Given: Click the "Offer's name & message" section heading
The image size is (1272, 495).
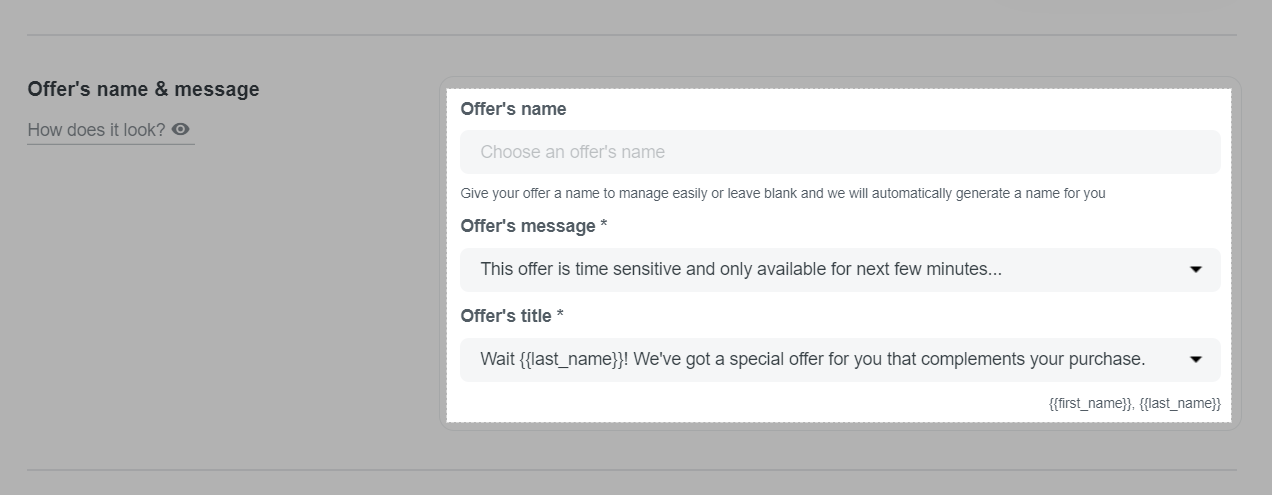Looking at the screenshot, I should (143, 89).
